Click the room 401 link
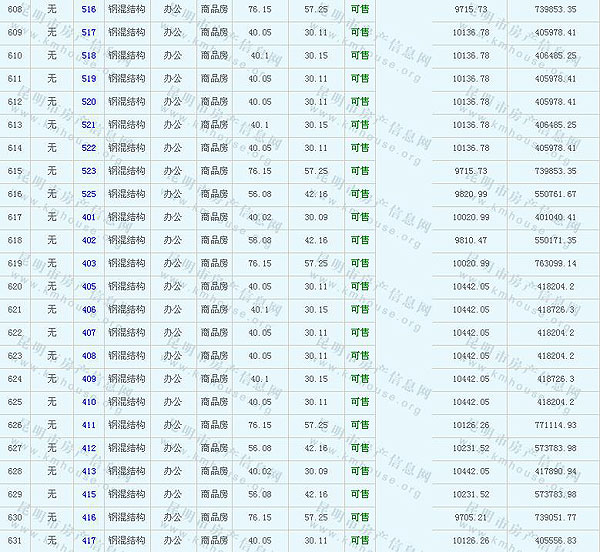 (x=89, y=217)
